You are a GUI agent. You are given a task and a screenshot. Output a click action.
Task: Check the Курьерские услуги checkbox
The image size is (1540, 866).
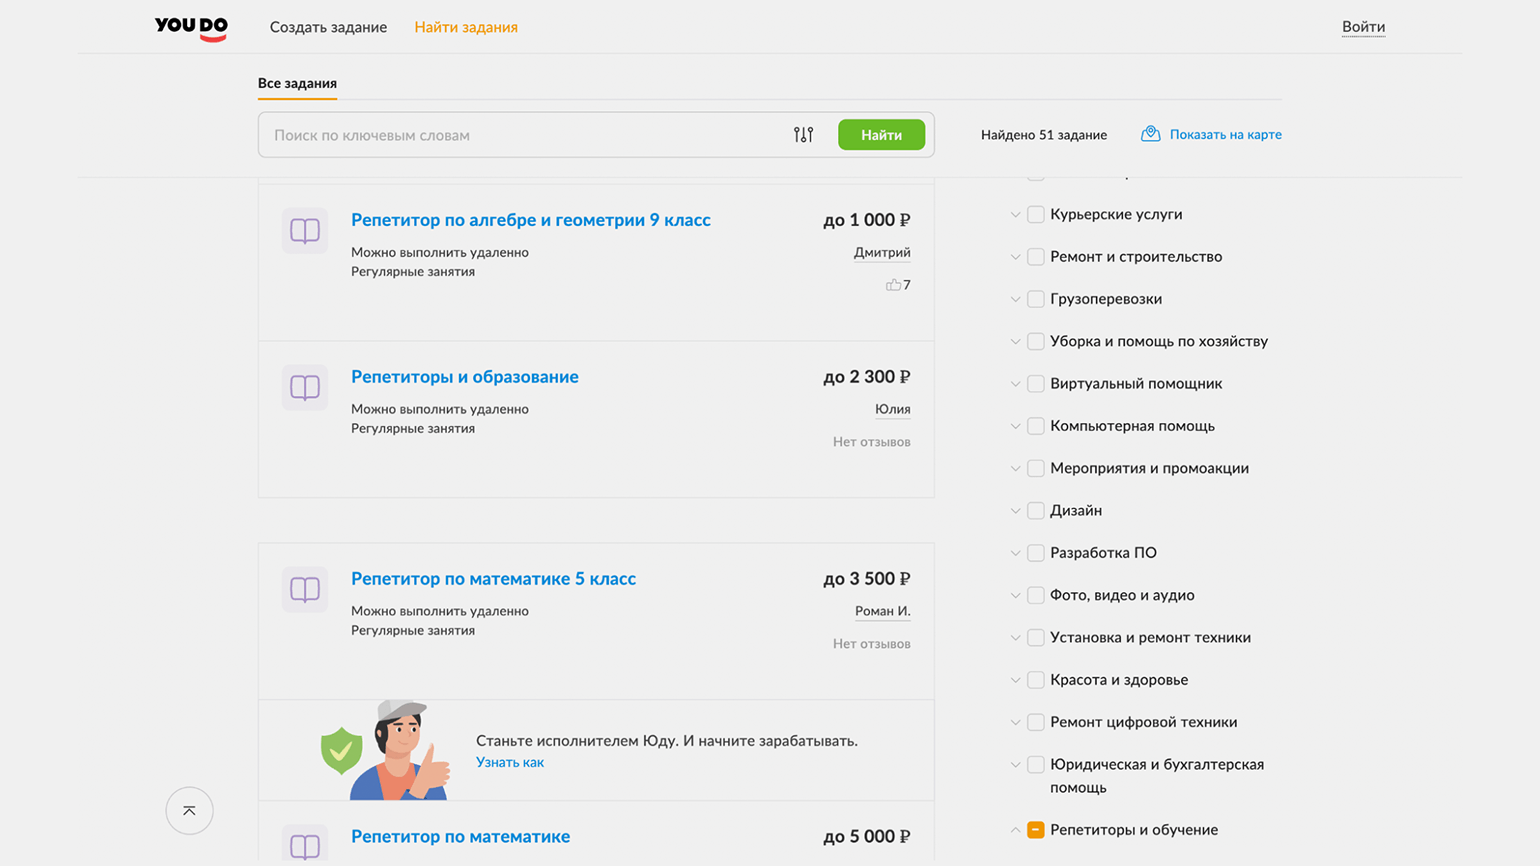click(x=1036, y=215)
